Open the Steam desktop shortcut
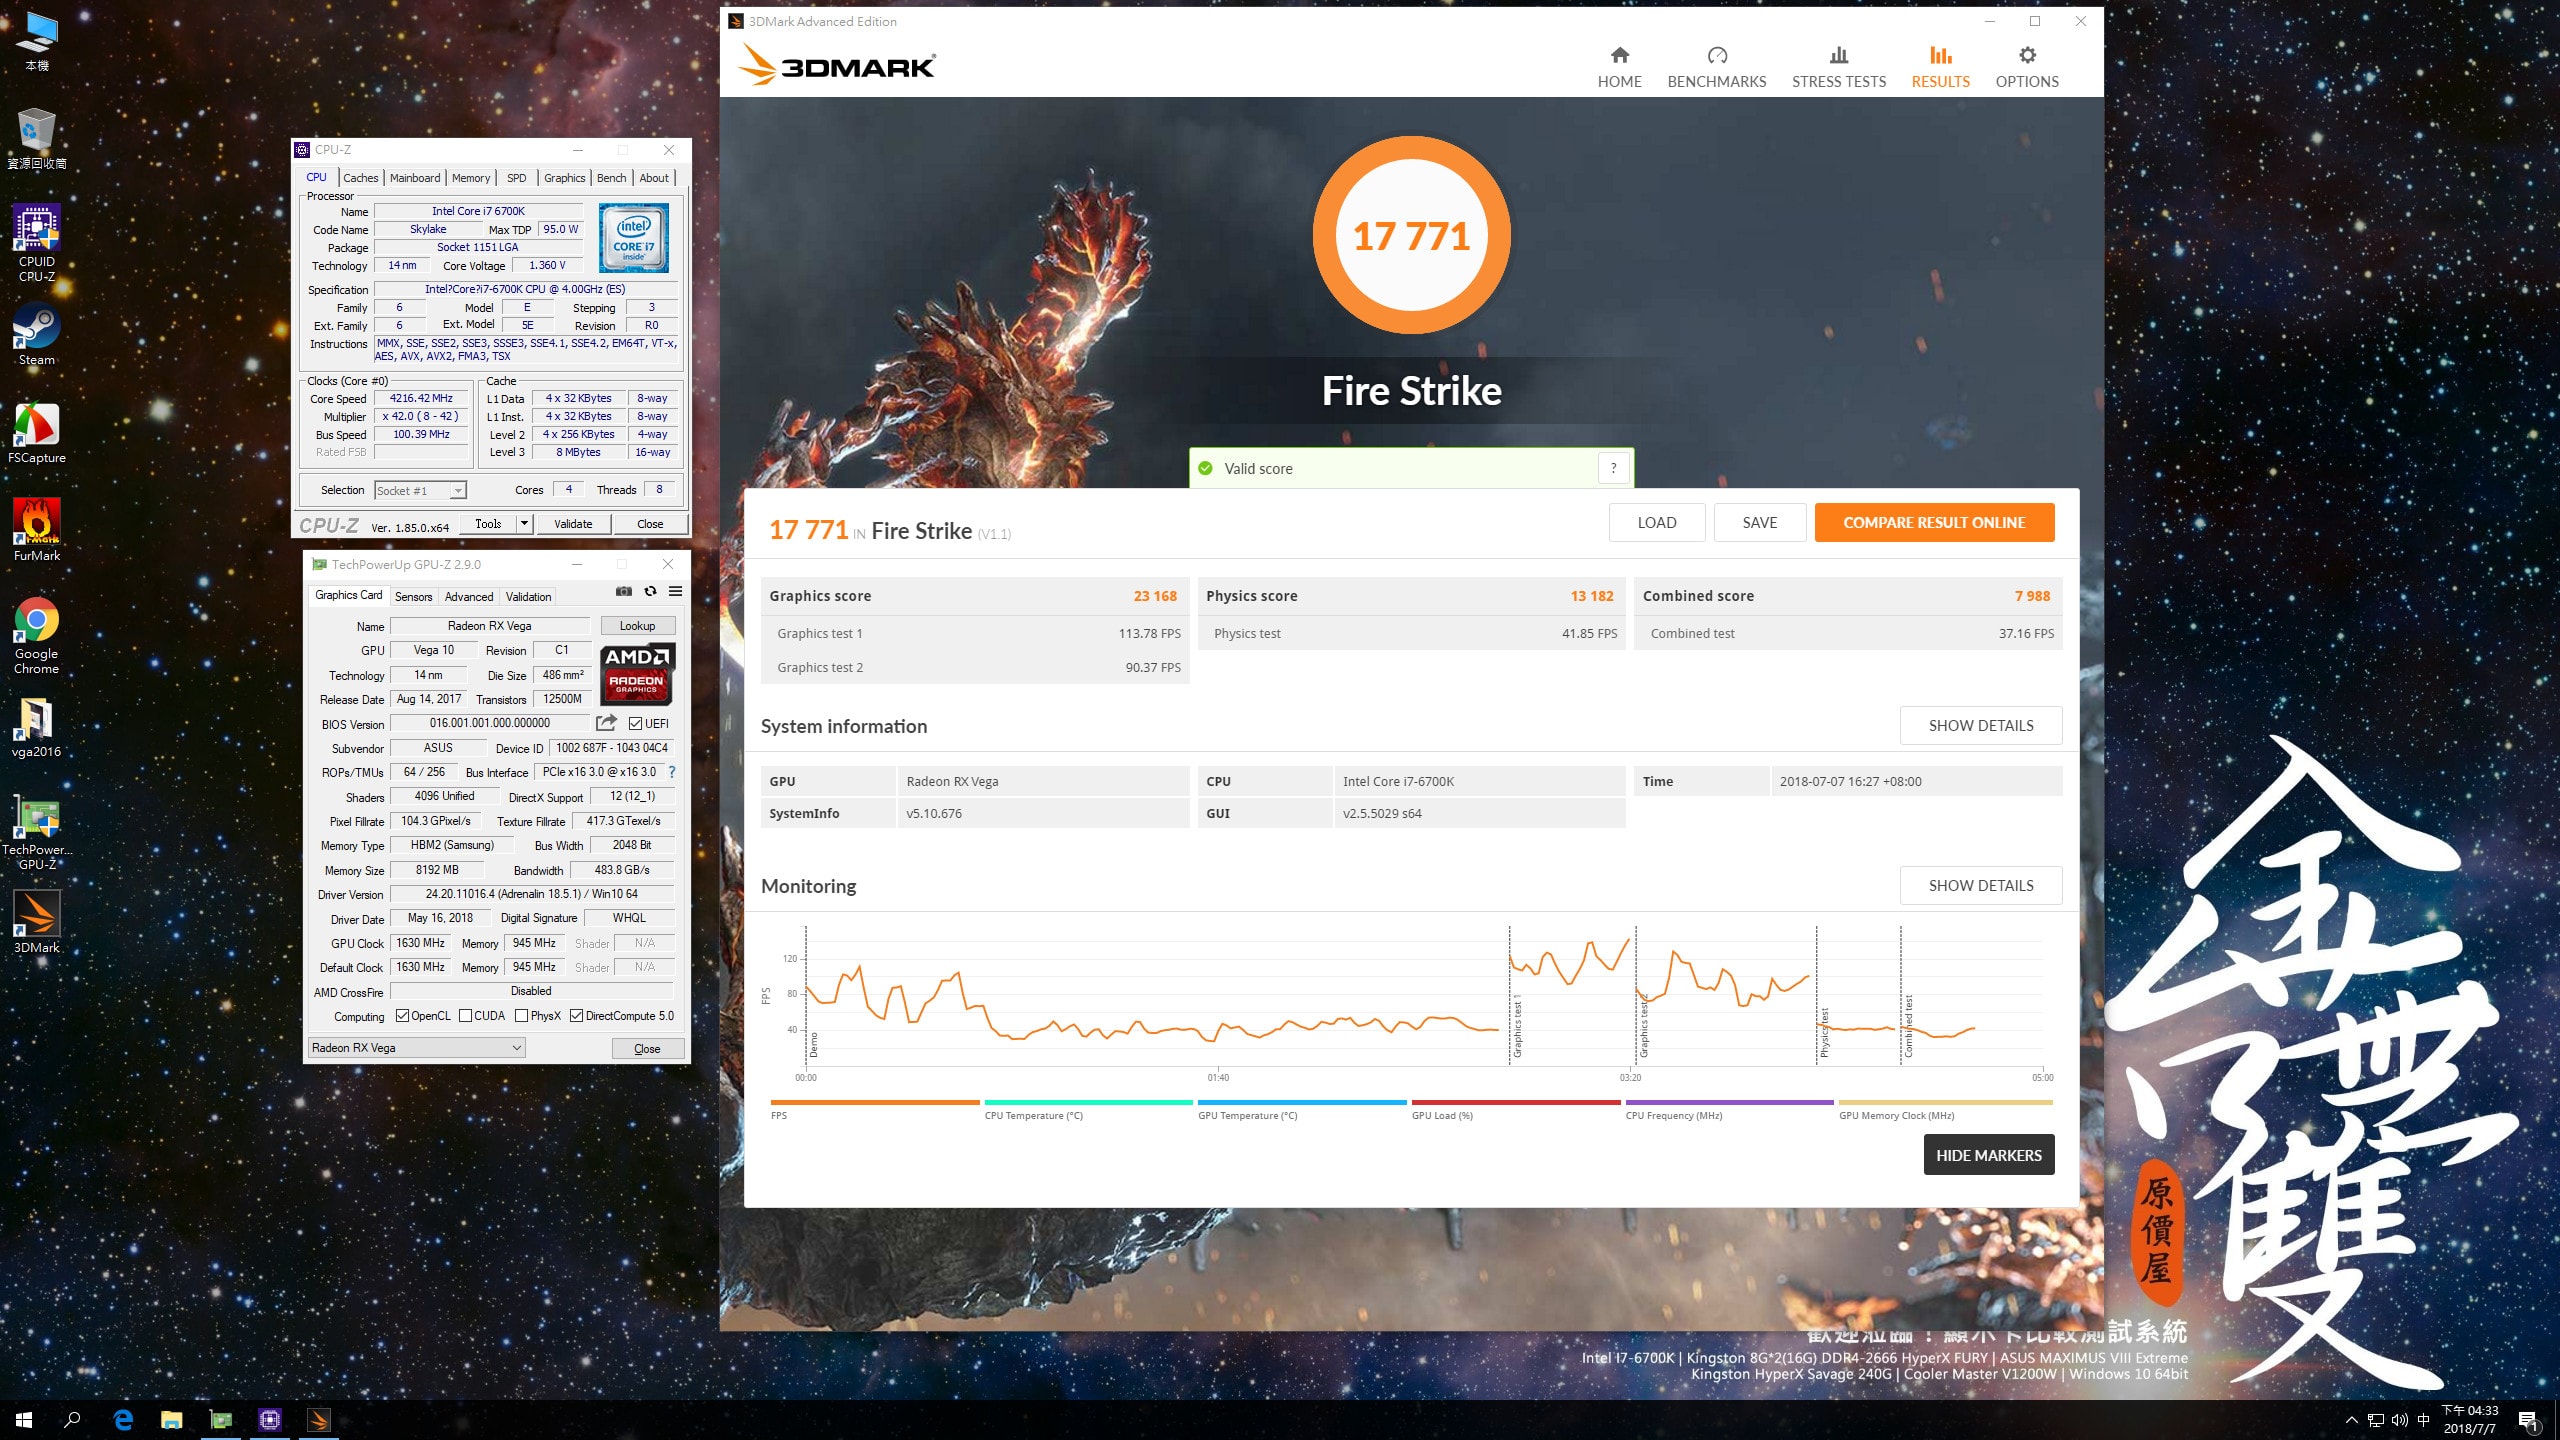The height and width of the screenshot is (1440, 2560). tap(37, 334)
